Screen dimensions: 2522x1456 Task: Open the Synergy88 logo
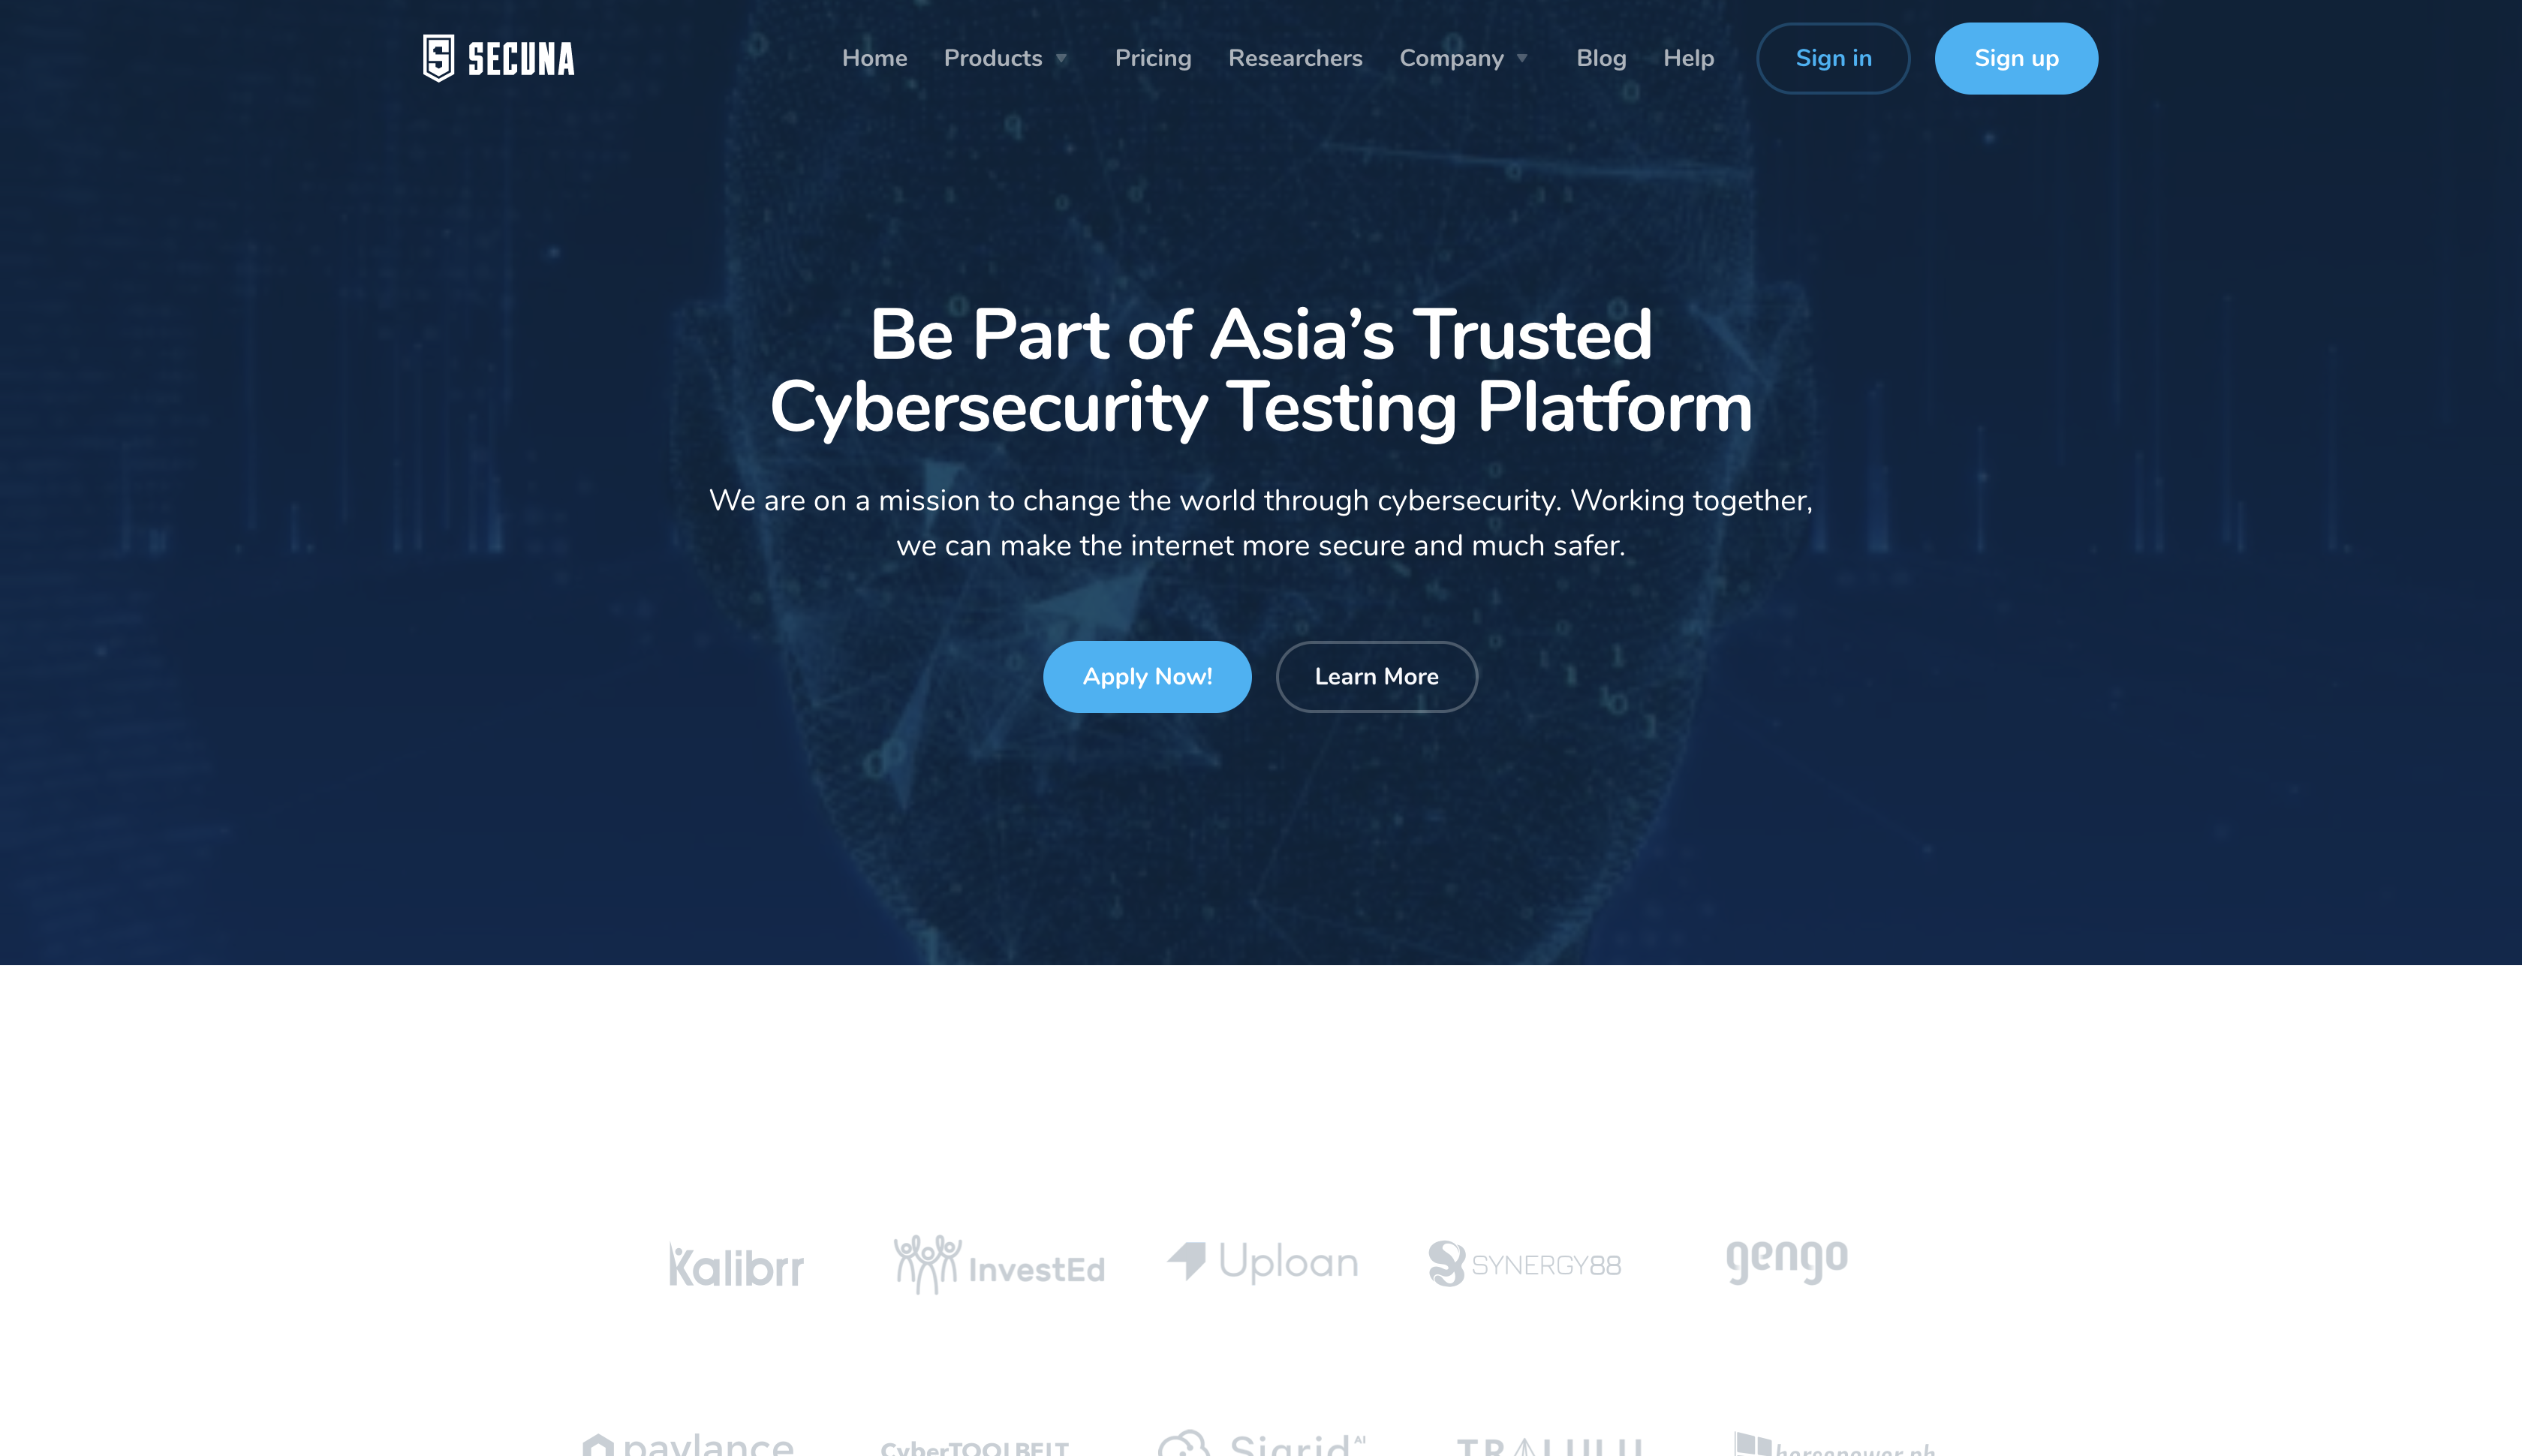coord(1525,1264)
